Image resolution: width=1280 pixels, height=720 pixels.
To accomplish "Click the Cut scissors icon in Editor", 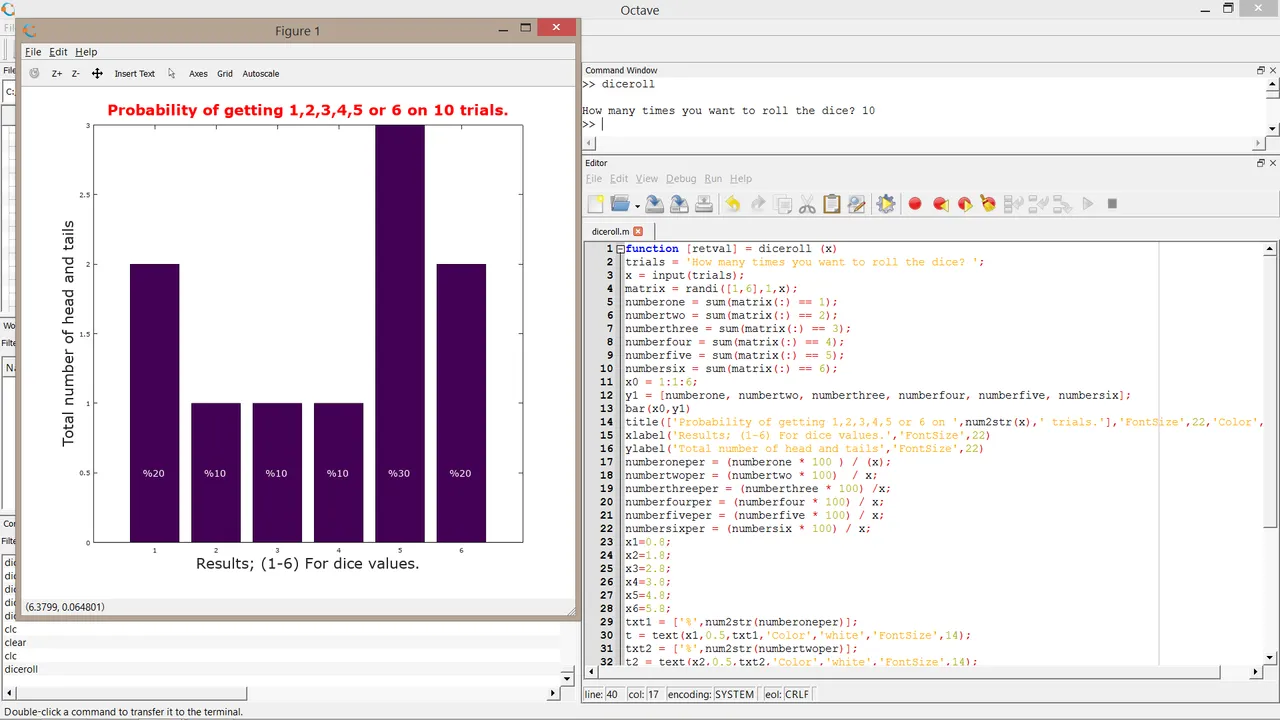I will tap(807, 204).
